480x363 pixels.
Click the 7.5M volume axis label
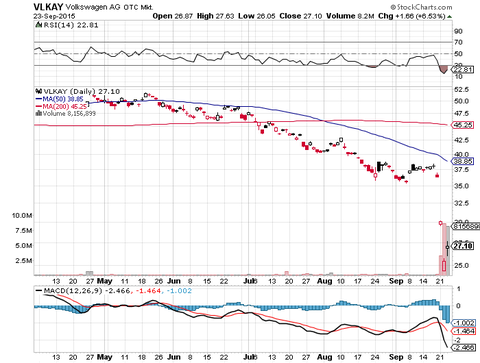pos(24,231)
